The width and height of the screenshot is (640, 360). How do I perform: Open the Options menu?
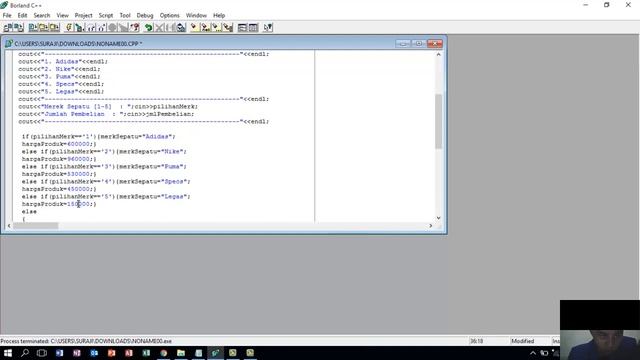pos(169,16)
